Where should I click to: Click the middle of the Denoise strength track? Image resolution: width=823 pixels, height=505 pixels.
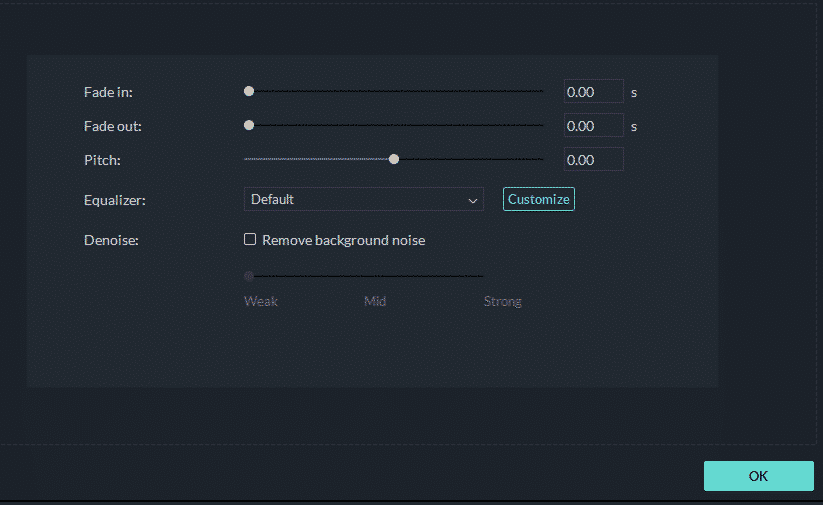pos(364,276)
